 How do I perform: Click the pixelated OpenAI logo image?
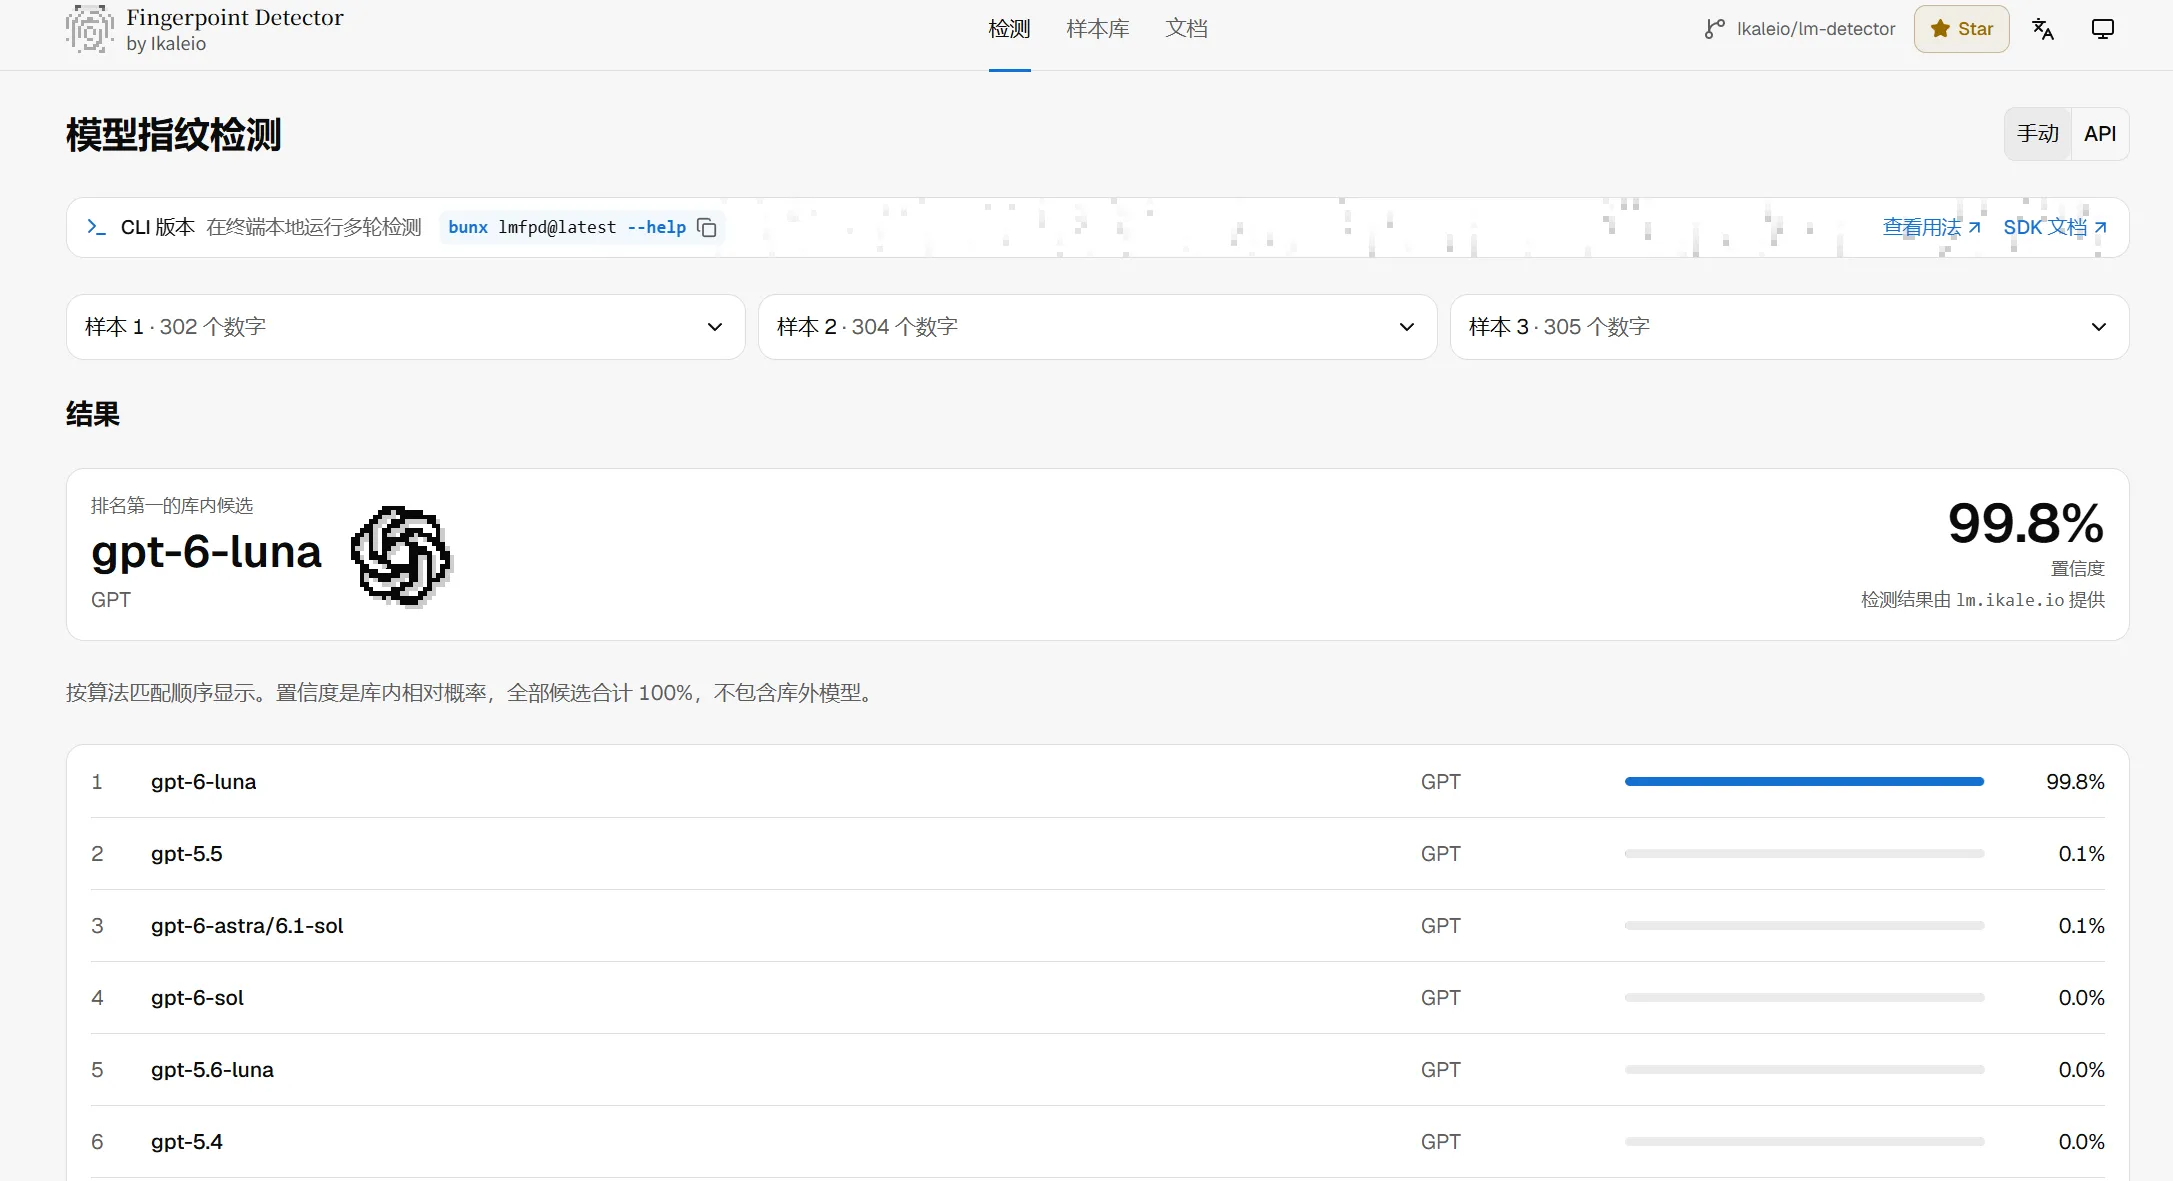[402, 556]
